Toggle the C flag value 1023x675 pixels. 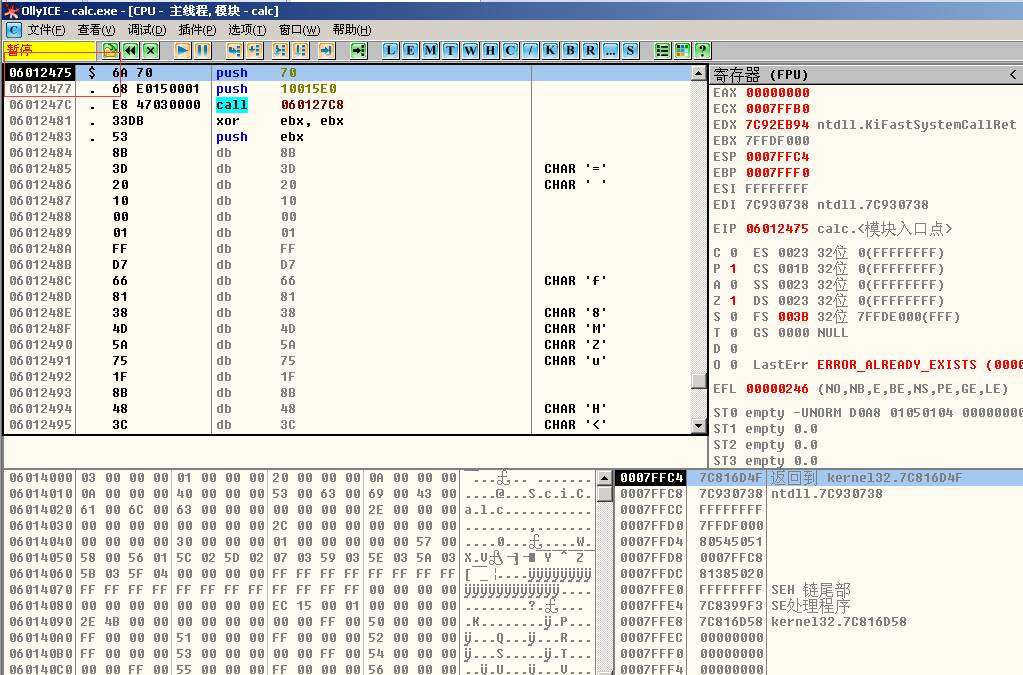click(733, 252)
